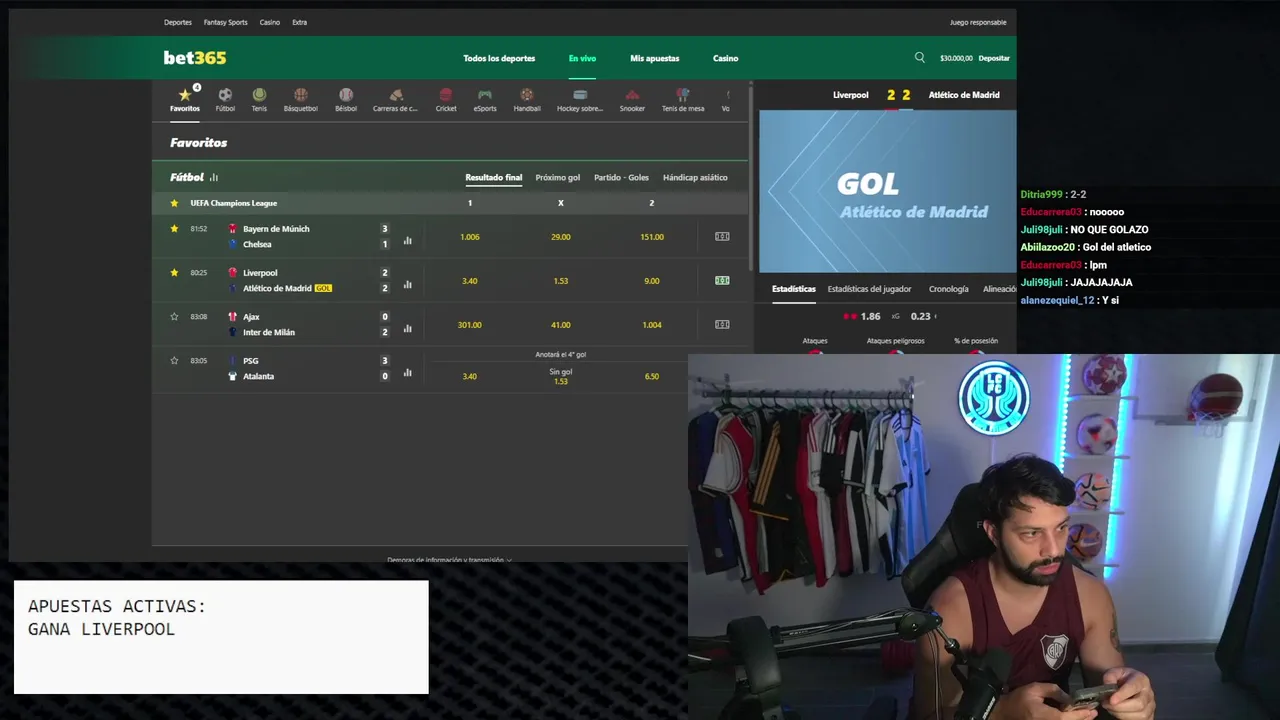Screen dimensions: 1280x720
Task: Switch to Hándicap asiático market tab
Action: point(695,178)
